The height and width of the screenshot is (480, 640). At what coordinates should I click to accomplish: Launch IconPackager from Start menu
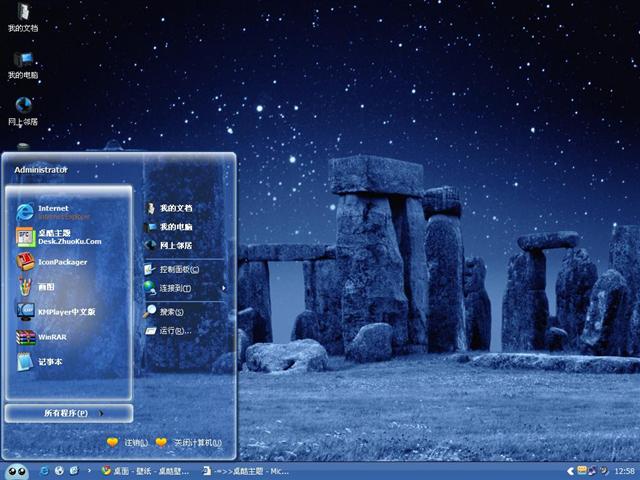[x=52, y=262]
